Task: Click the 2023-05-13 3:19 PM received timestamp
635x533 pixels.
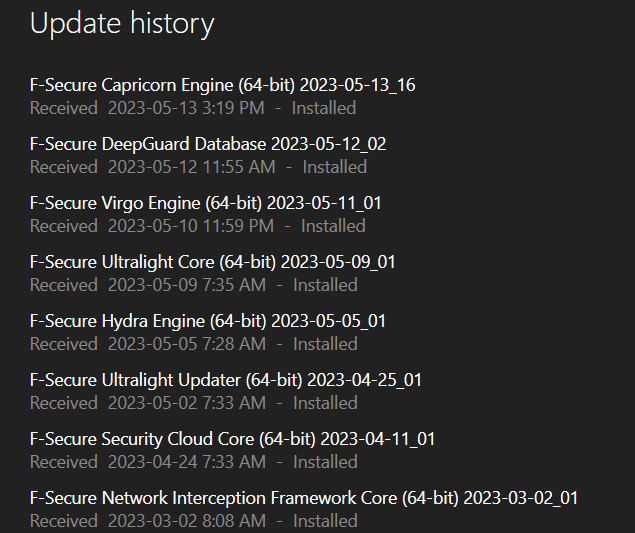Action: [x=186, y=108]
